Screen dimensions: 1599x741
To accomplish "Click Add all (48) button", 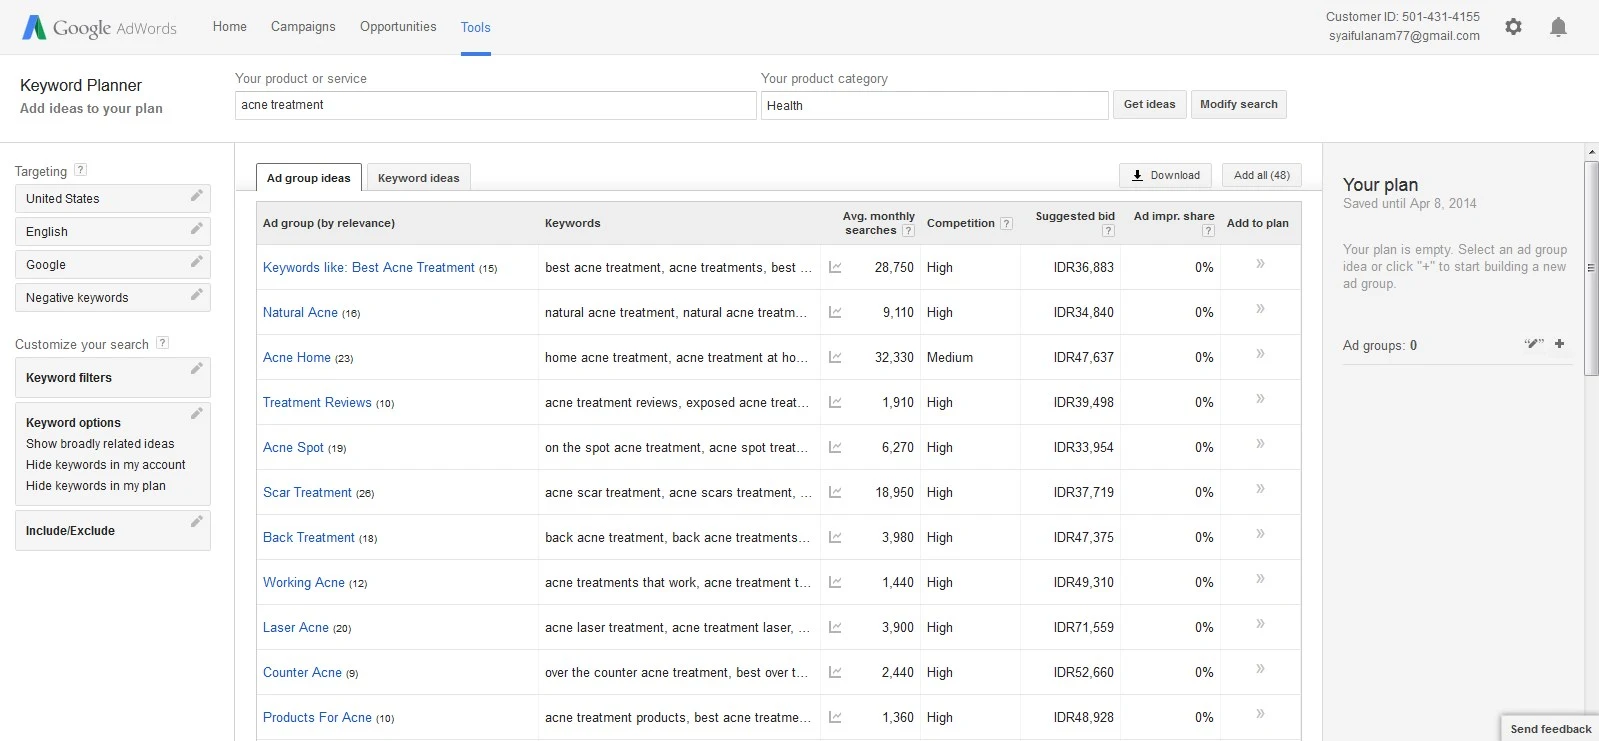I will click(x=1262, y=175).
